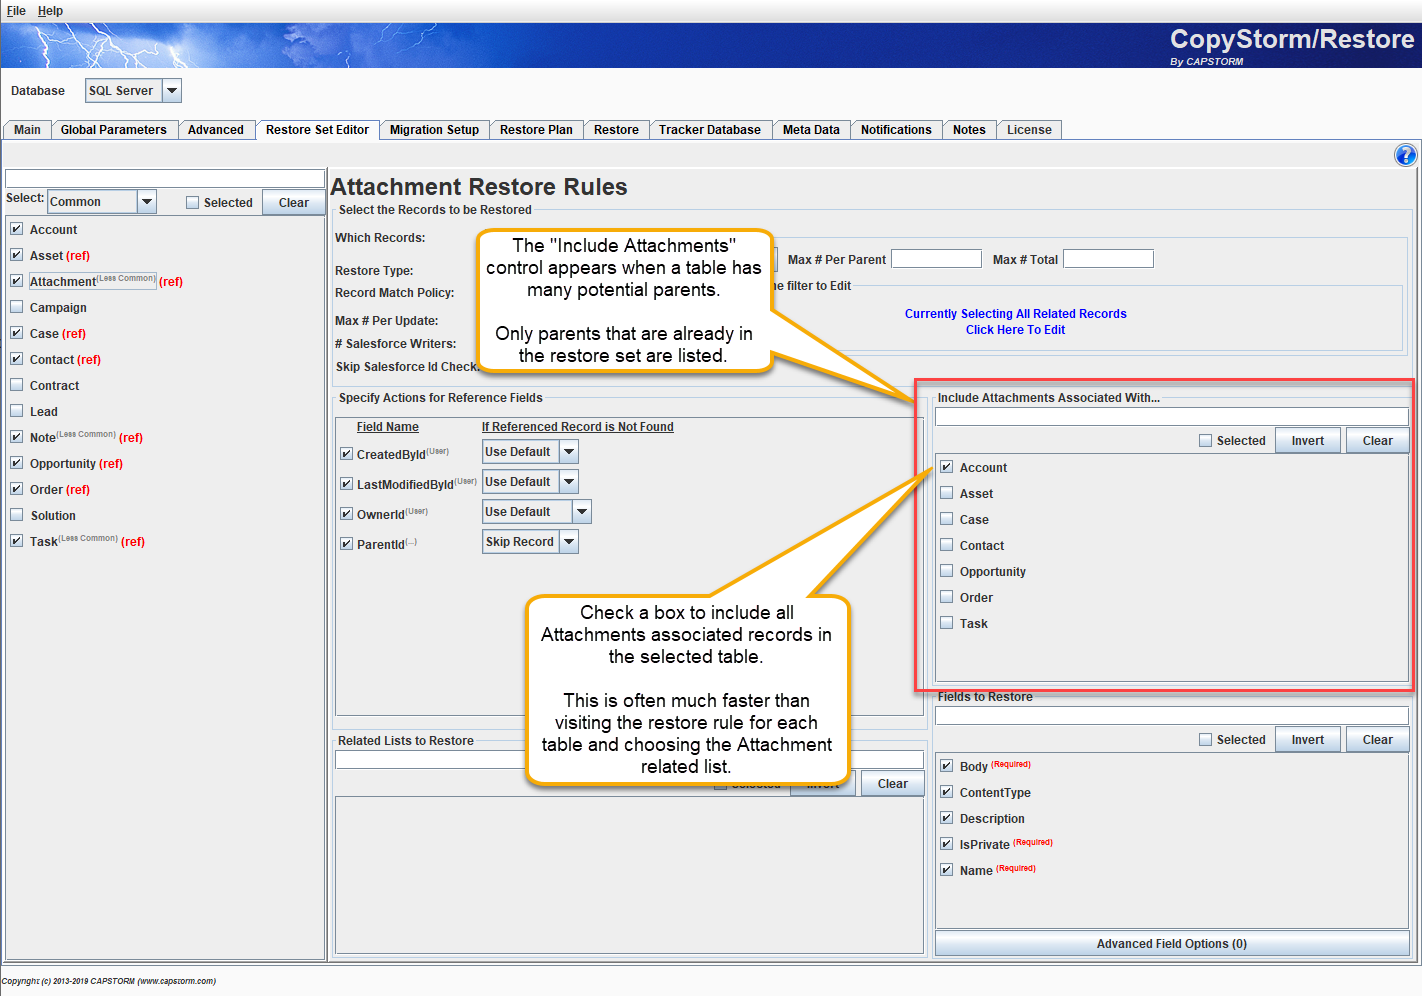Toggle the Task table checkbox
This screenshot has height=996, width=1422.
point(17,541)
